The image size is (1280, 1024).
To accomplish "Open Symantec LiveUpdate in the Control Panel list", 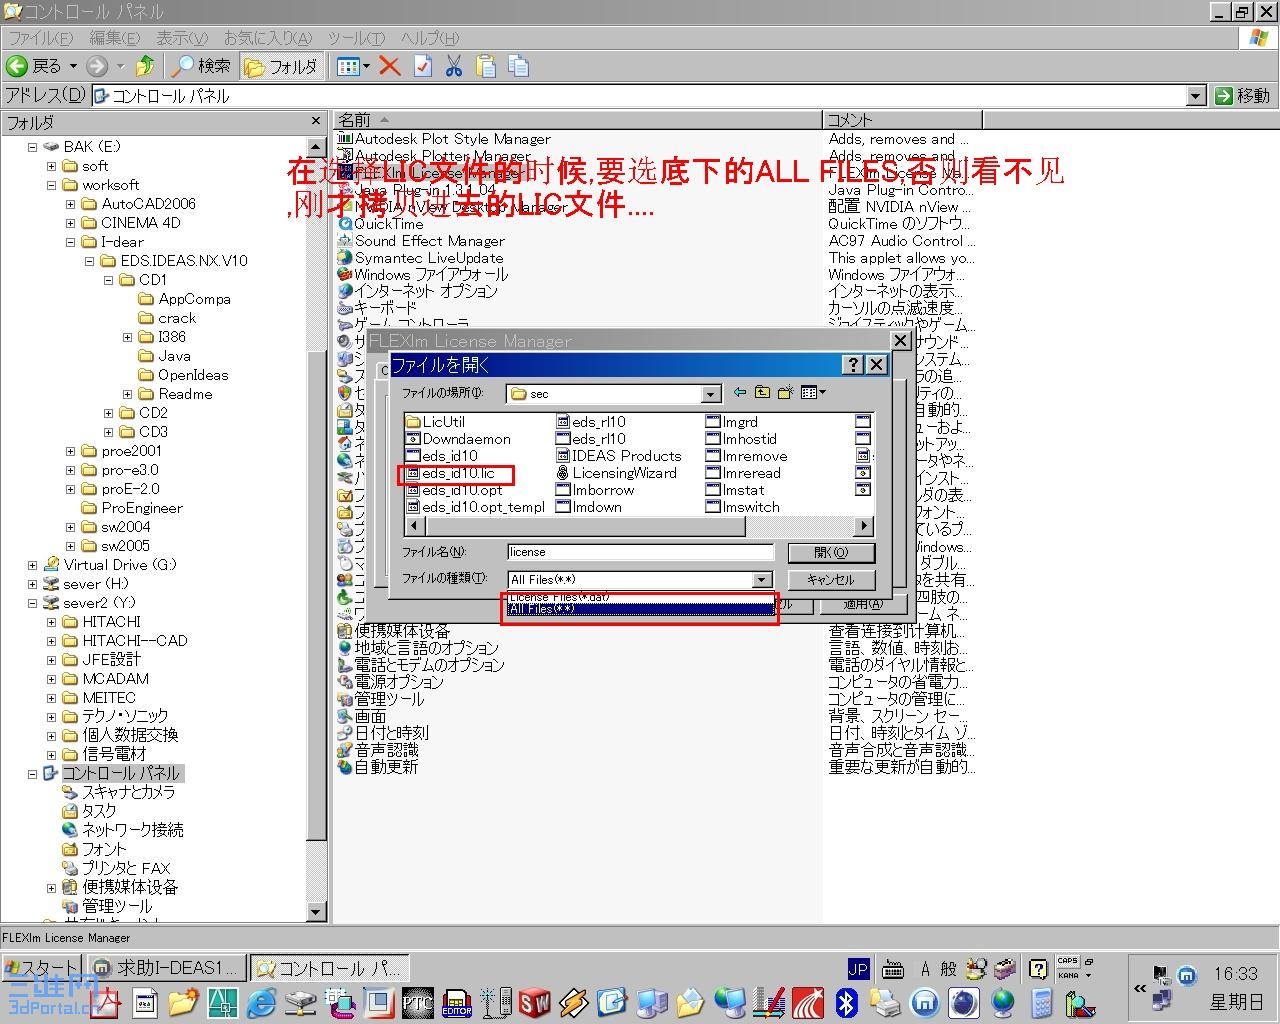I will 421,258.
